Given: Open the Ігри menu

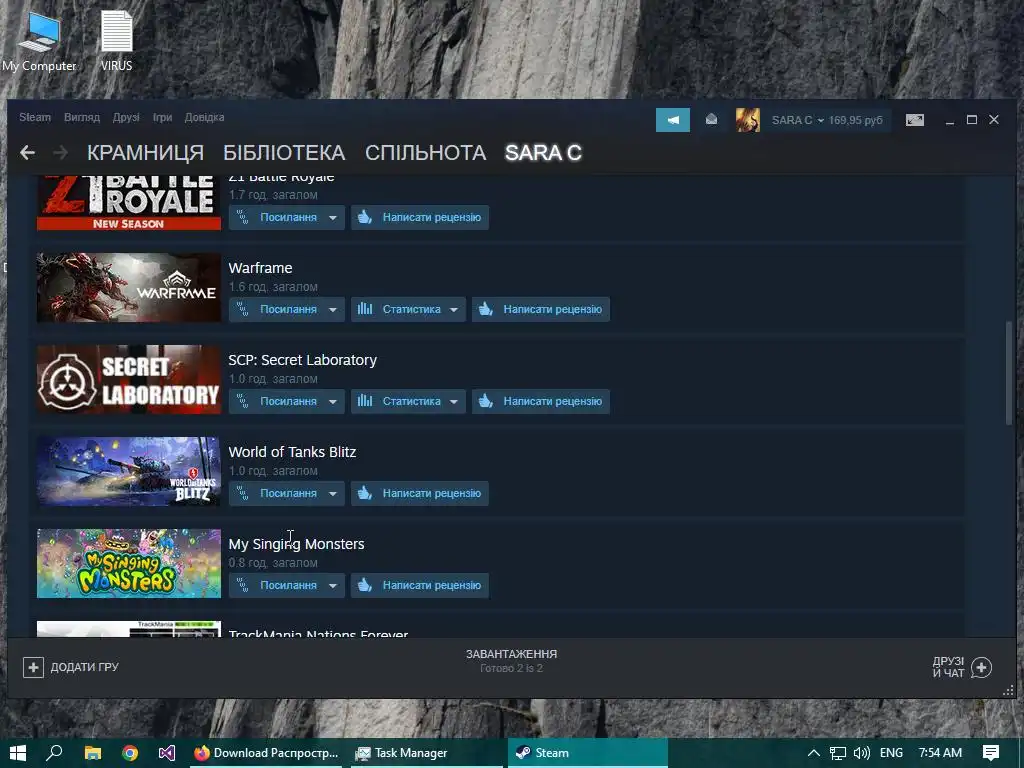Looking at the screenshot, I should (x=163, y=118).
